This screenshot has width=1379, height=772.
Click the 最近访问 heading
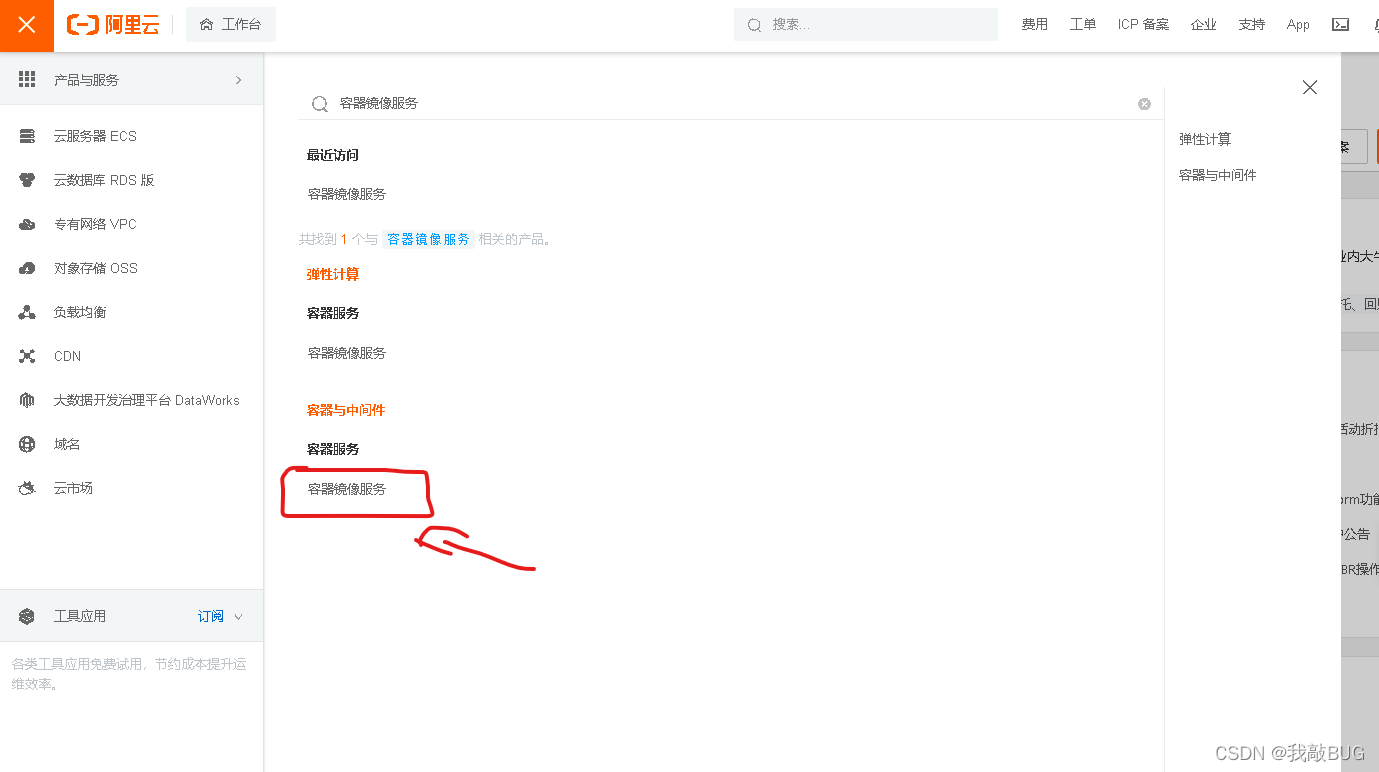(x=333, y=155)
